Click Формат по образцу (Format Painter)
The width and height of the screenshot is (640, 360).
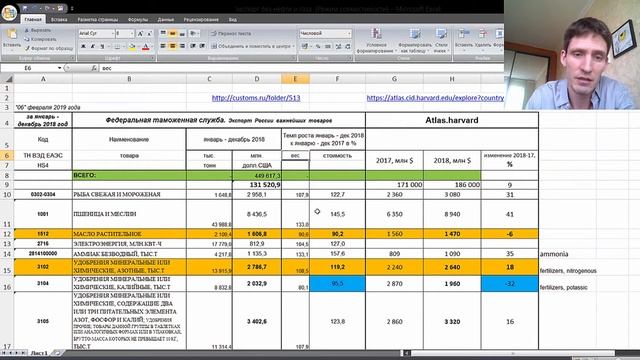[49, 49]
